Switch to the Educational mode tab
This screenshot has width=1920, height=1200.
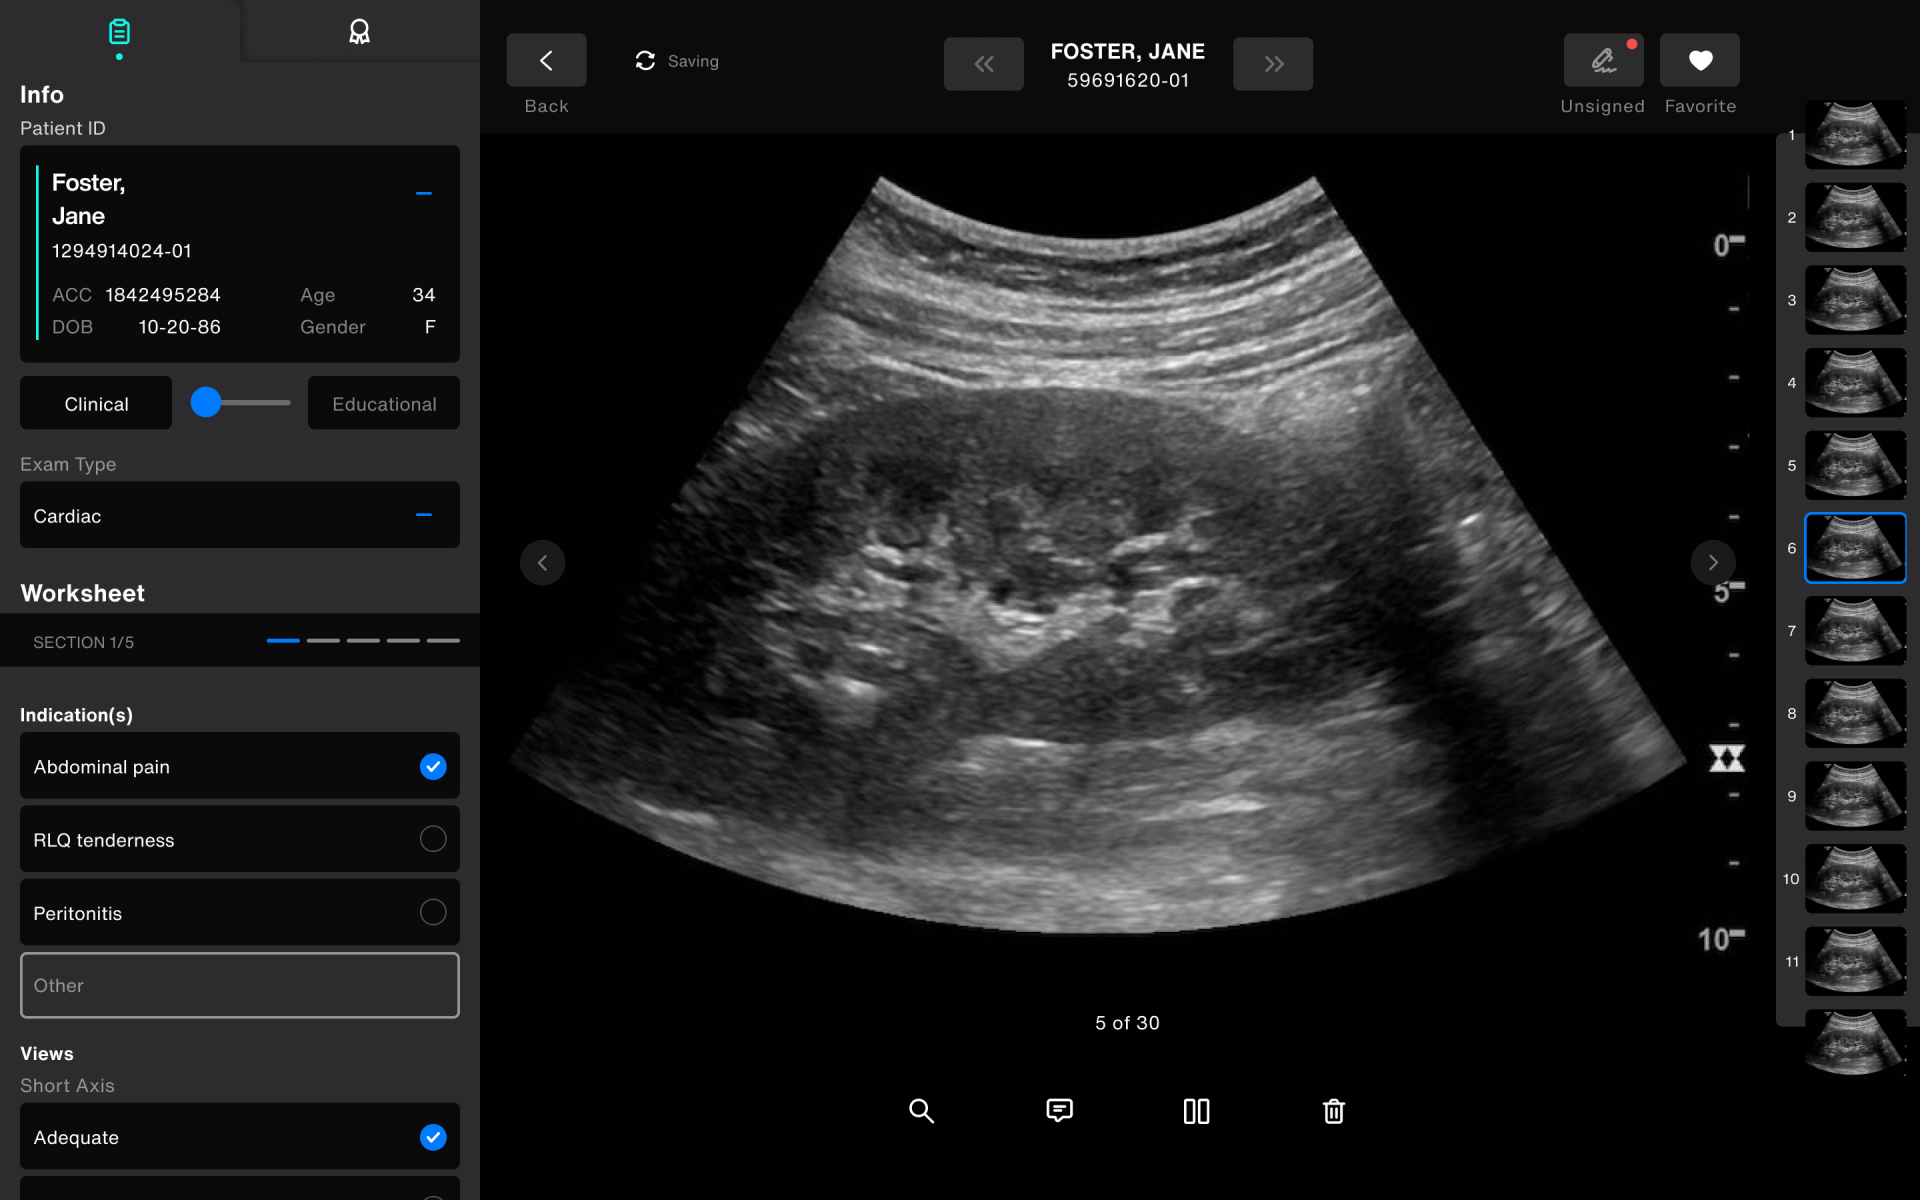(383, 404)
